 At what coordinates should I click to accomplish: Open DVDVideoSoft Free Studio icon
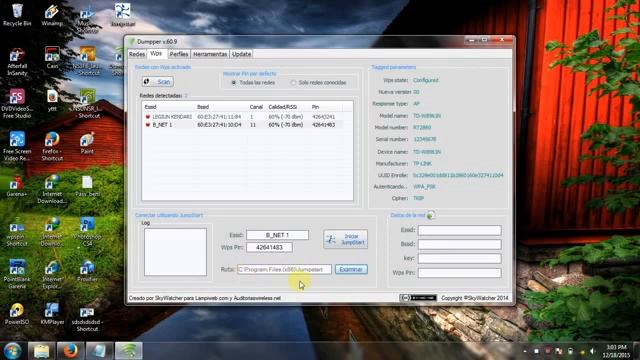click(x=17, y=104)
